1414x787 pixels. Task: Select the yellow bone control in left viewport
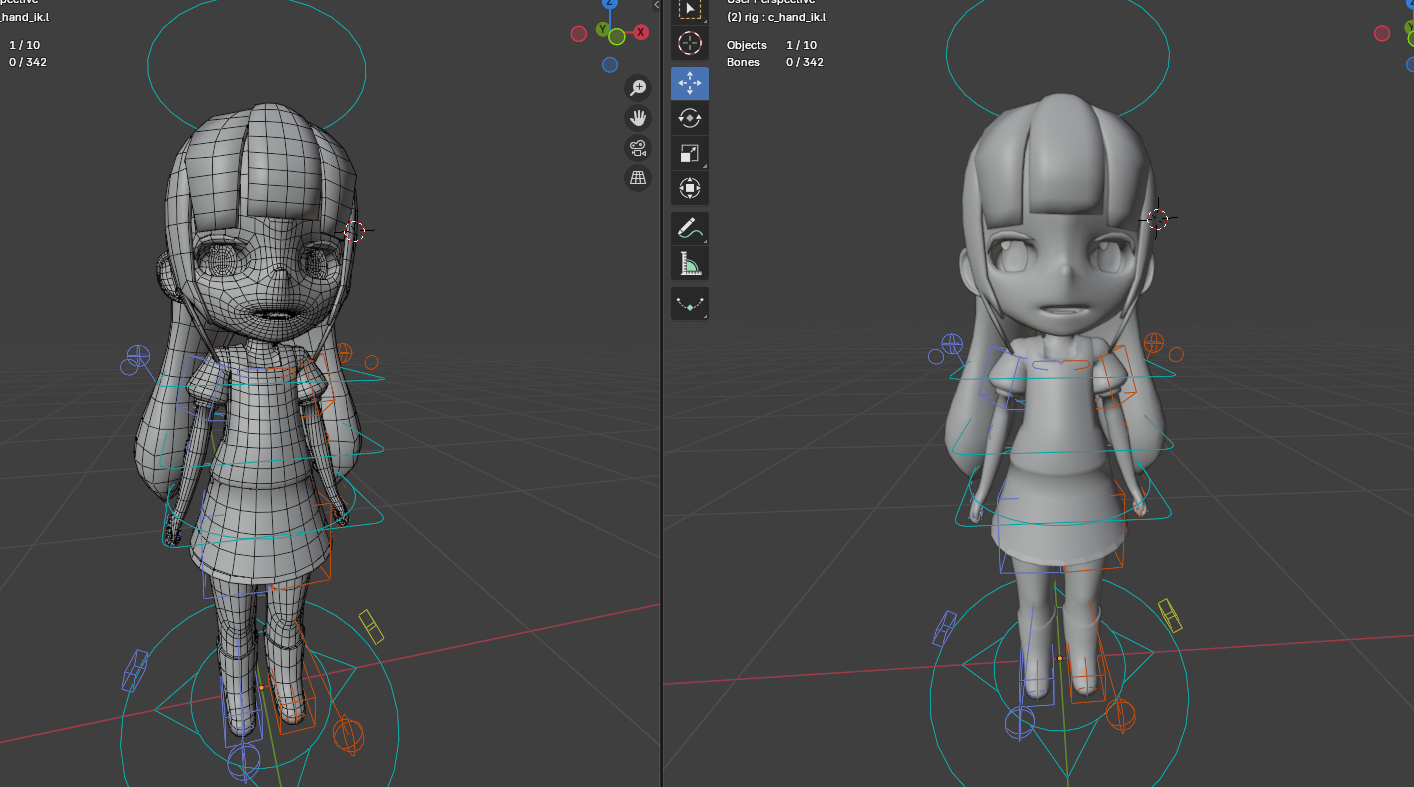pos(371,626)
